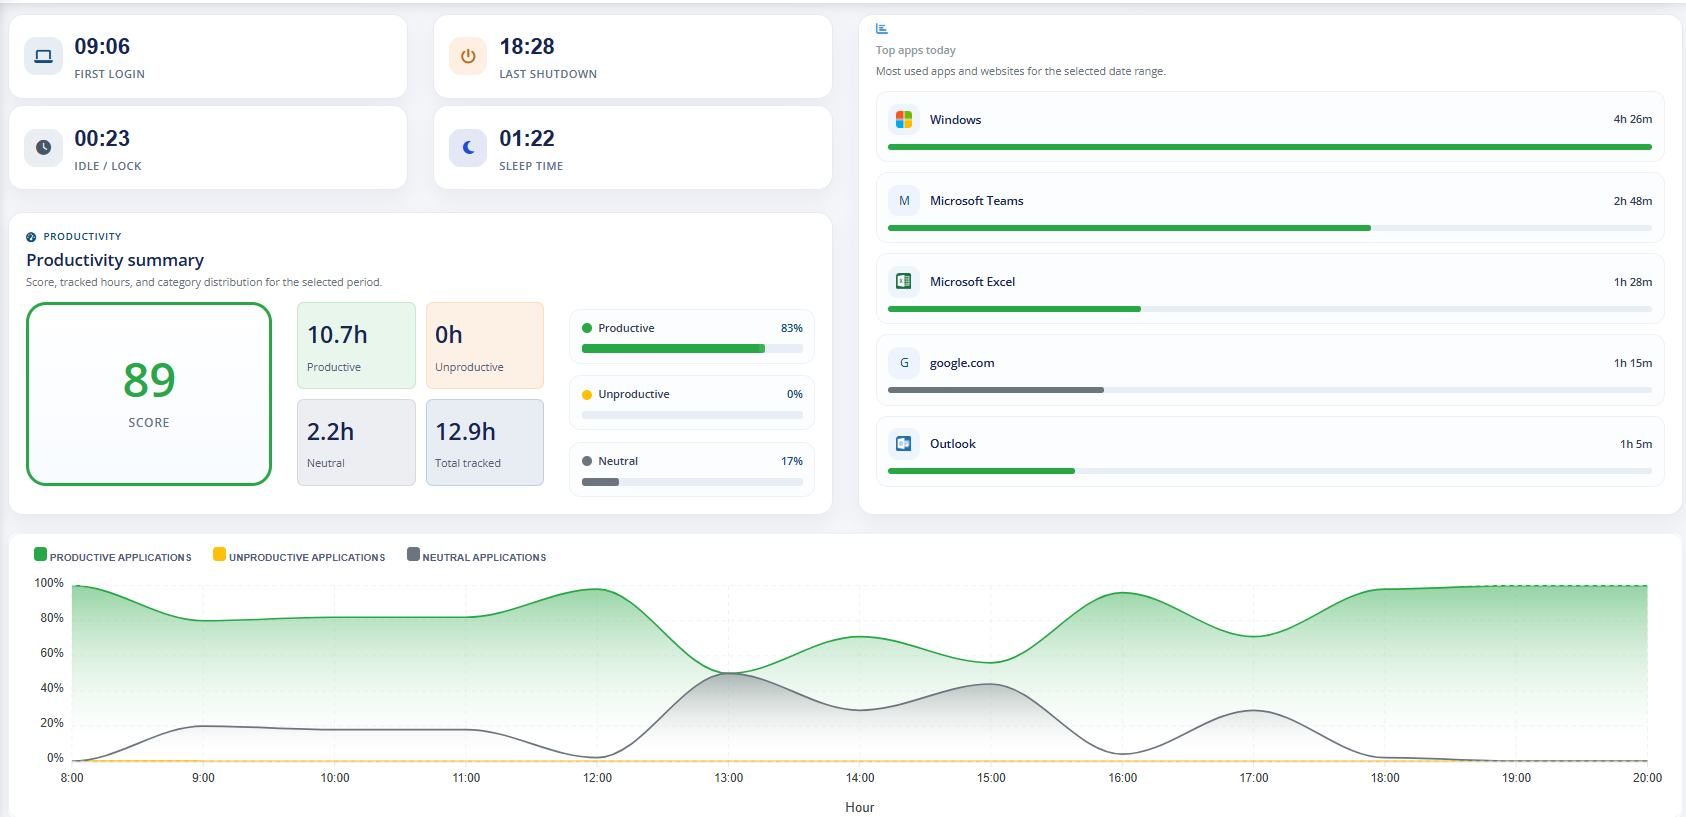Click the Windows usage bar
Screen dimensions: 1686x817
[x=1270, y=147]
